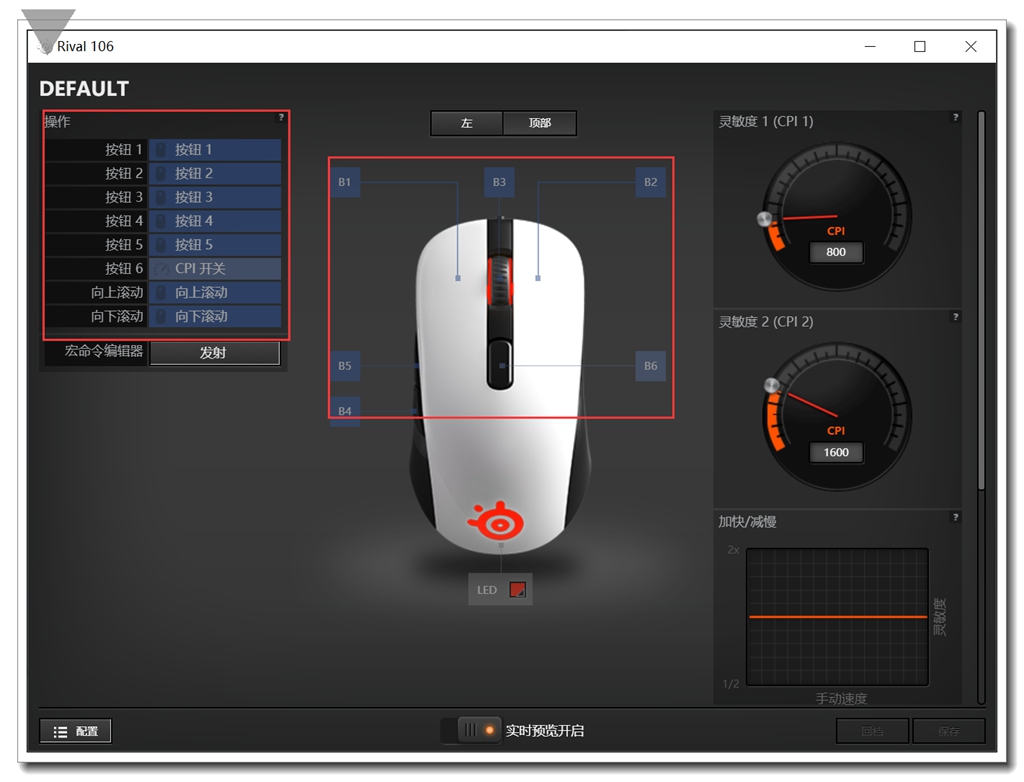The width and height of the screenshot is (1024, 782).
Task: Open 配置 via the list icon bottom-left
Action: (x=75, y=730)
